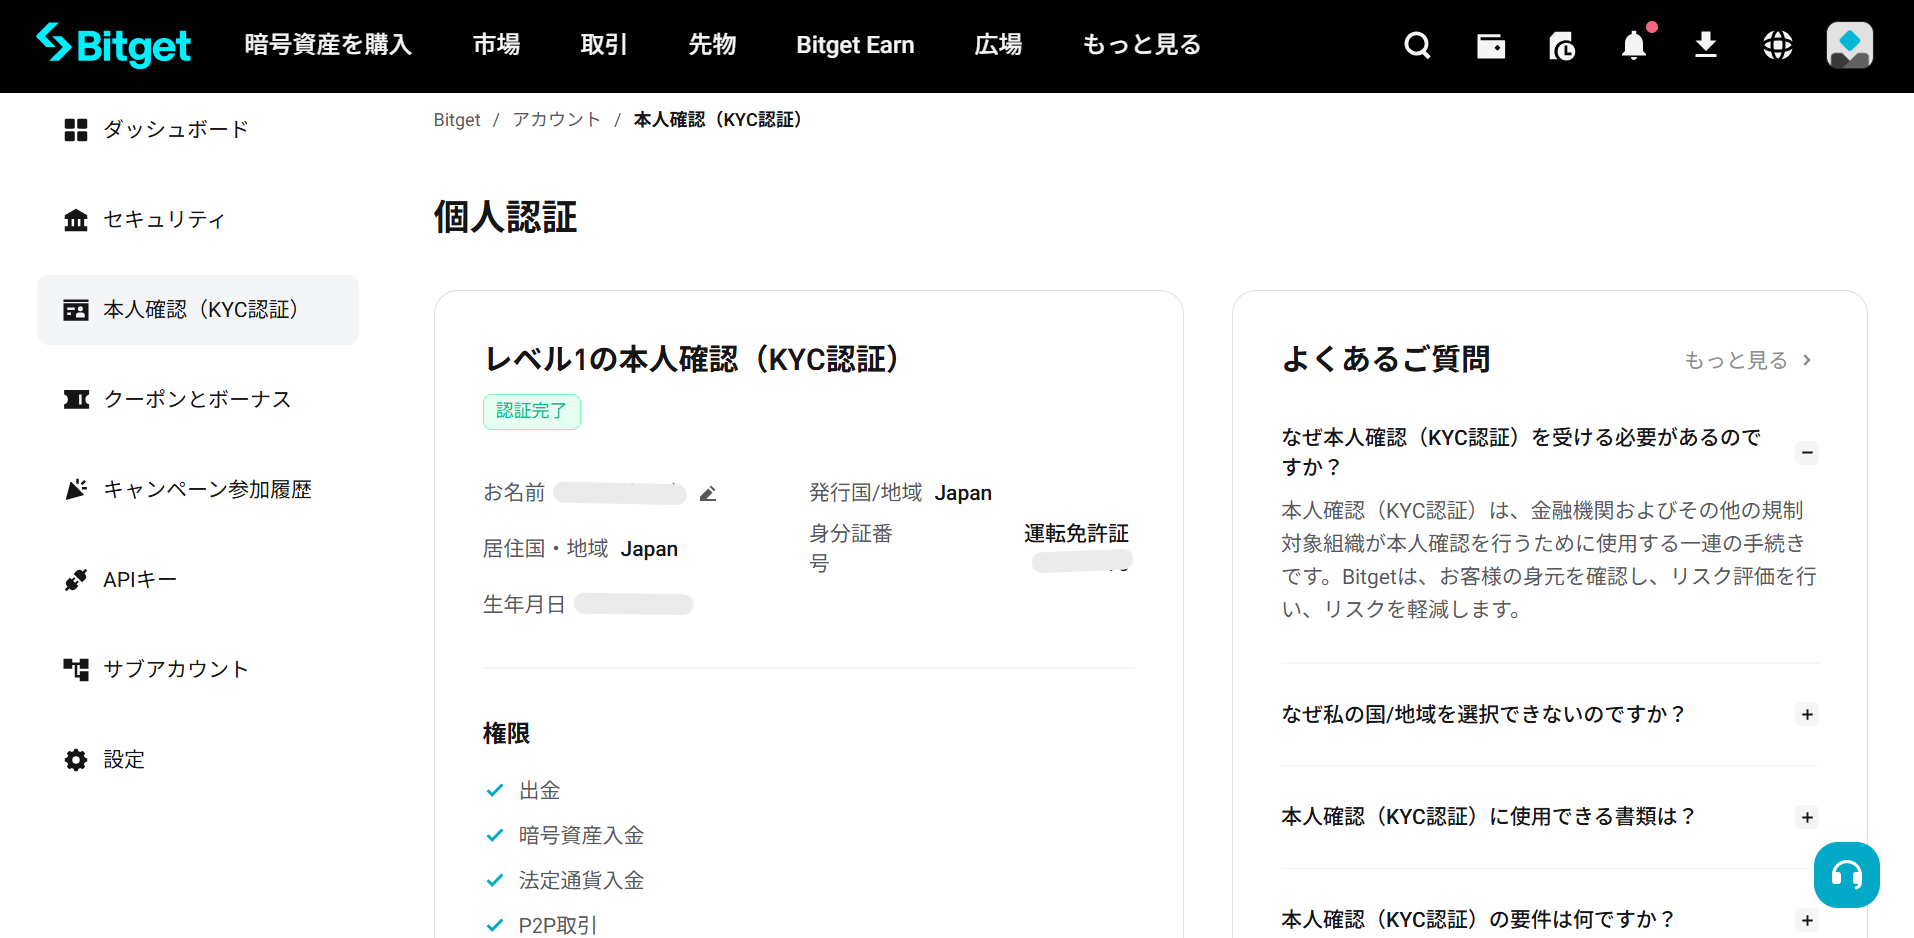
Task: Open the profile avatar menu
Action: coord(1849,45)
